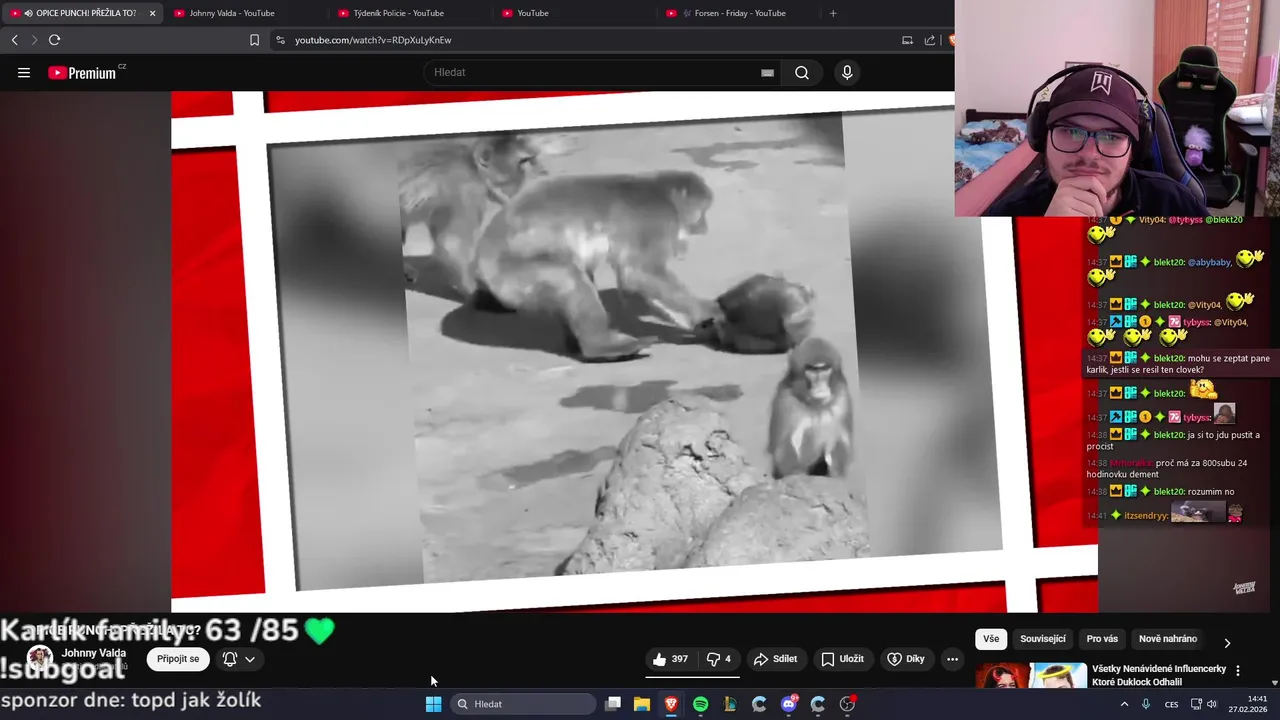Open the suggested video thumbnail

1031,675
